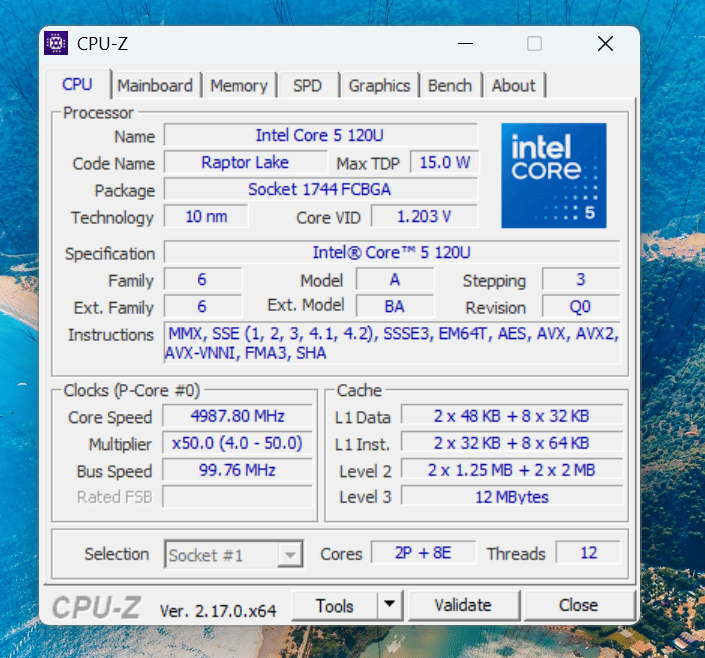Open the SPD tab

click(308, 85)
